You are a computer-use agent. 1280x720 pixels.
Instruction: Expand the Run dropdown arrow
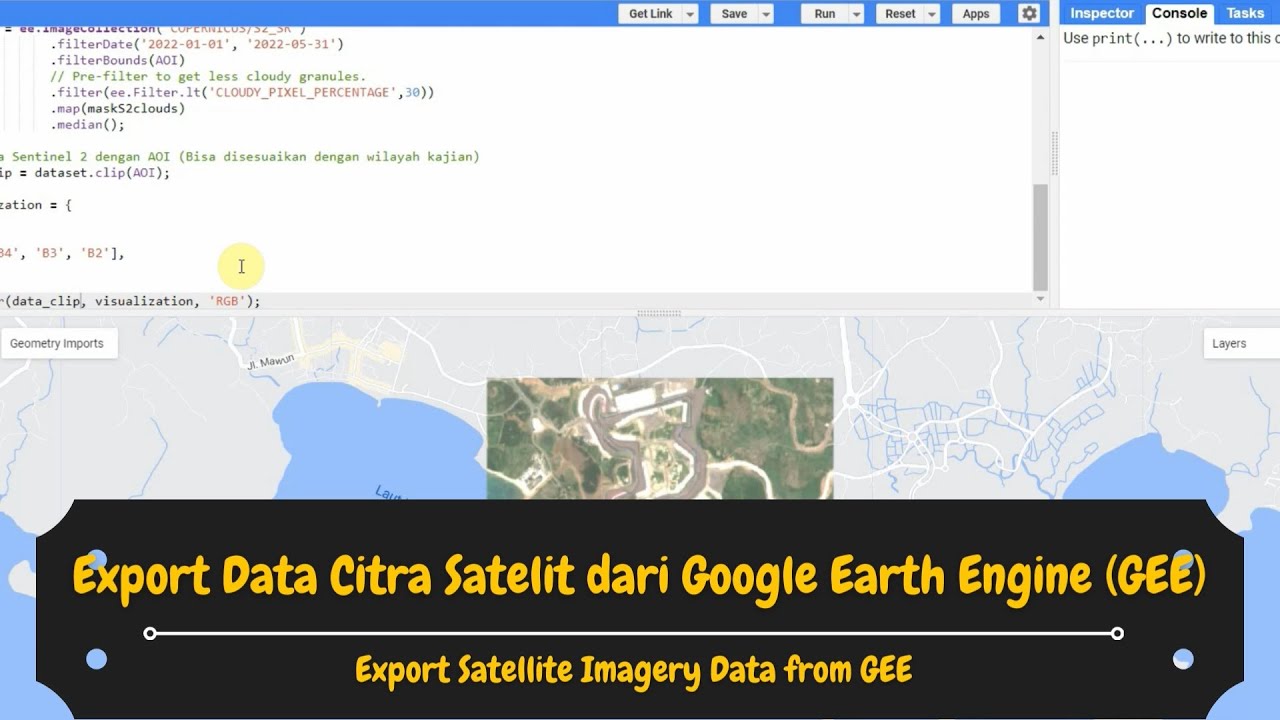[856, 13]
